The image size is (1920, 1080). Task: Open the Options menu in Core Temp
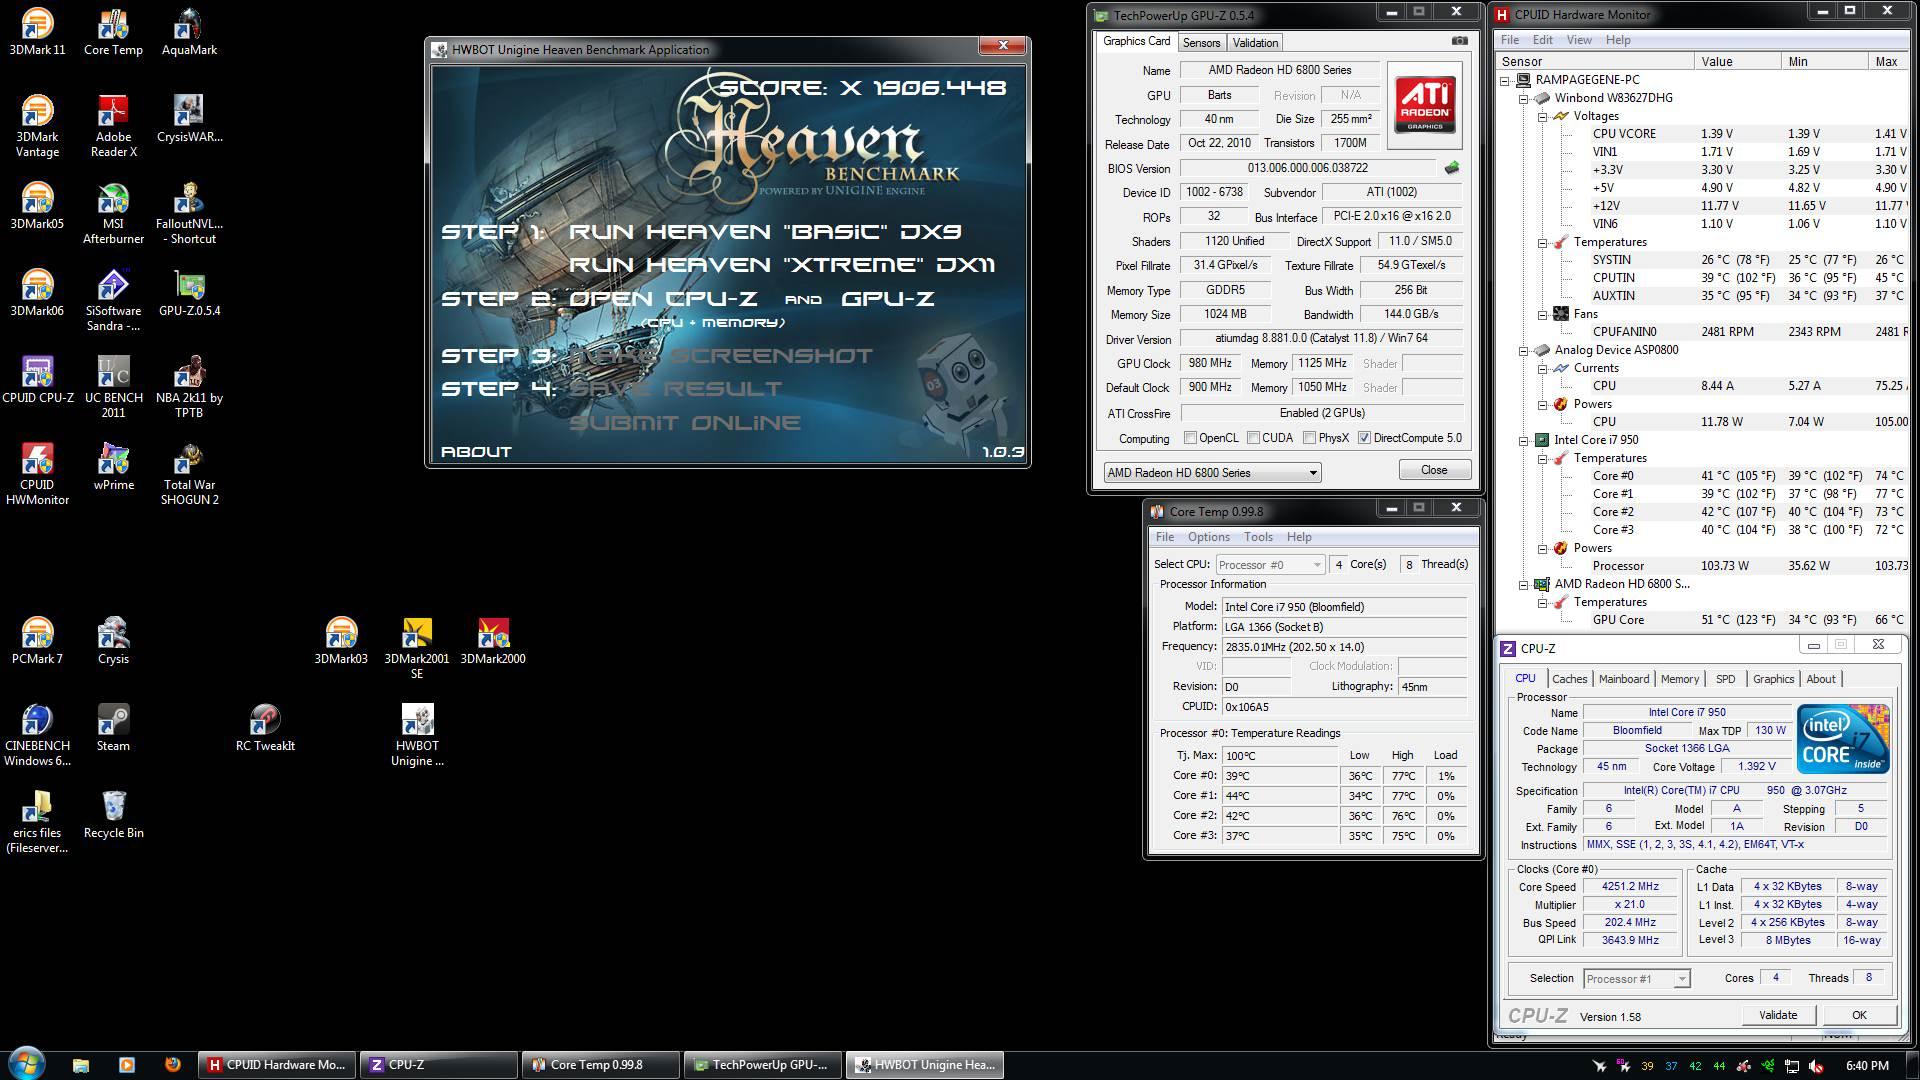click(1208, 537)
